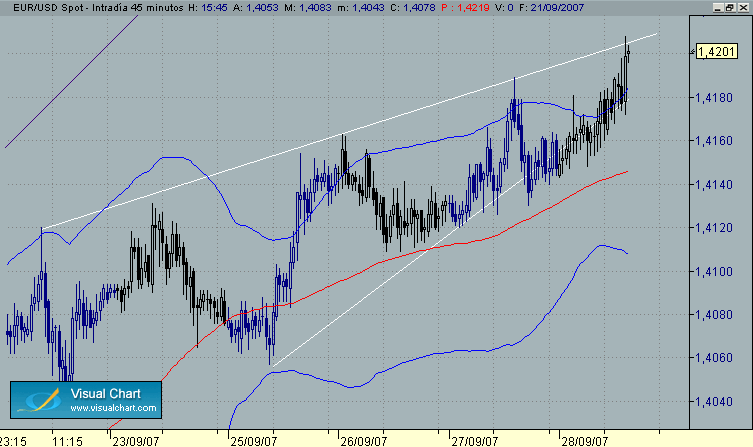The height and width of the screenshot is (447, 753).
Task: Minimize the EUR/USD chart window
Action: [718, 7]
